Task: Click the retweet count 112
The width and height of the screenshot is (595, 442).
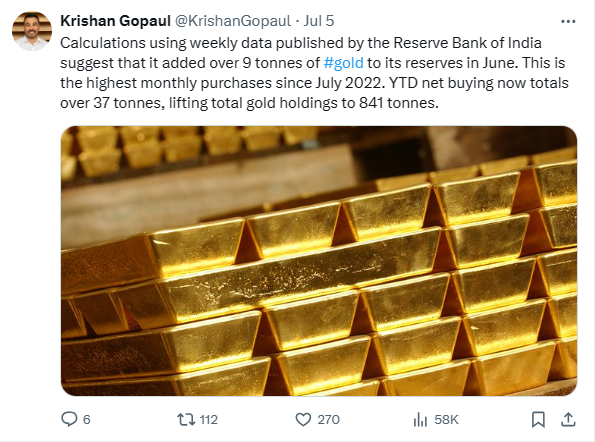Action: [209, 420]
